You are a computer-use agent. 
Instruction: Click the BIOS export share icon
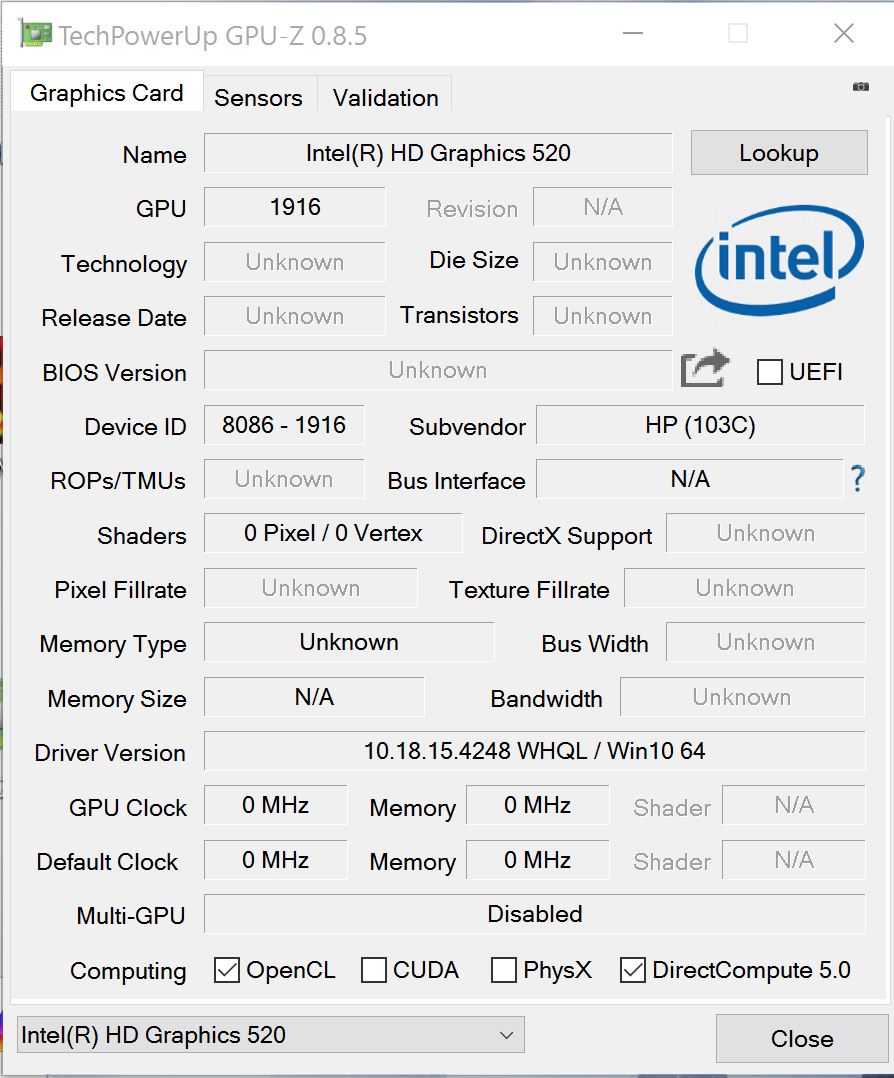click(705, 370)
